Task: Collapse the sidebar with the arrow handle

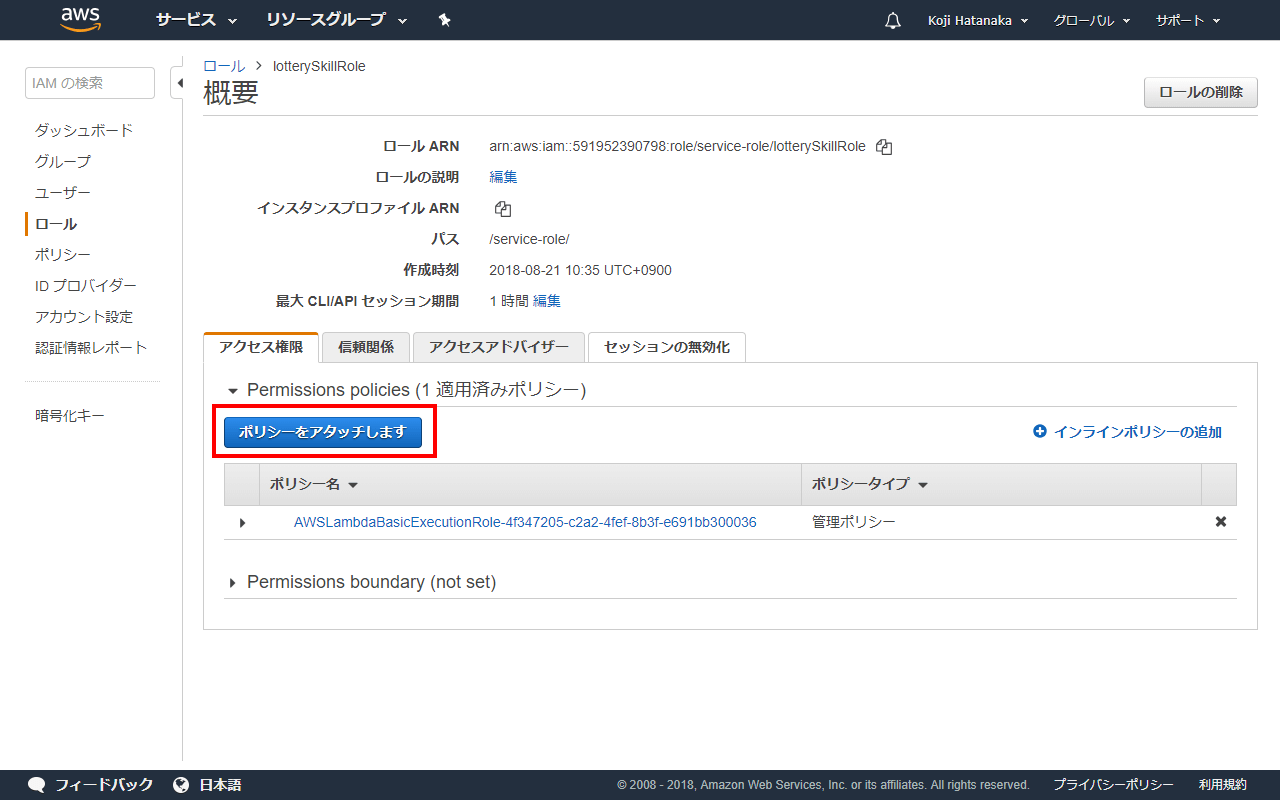Action: point(180,83)
